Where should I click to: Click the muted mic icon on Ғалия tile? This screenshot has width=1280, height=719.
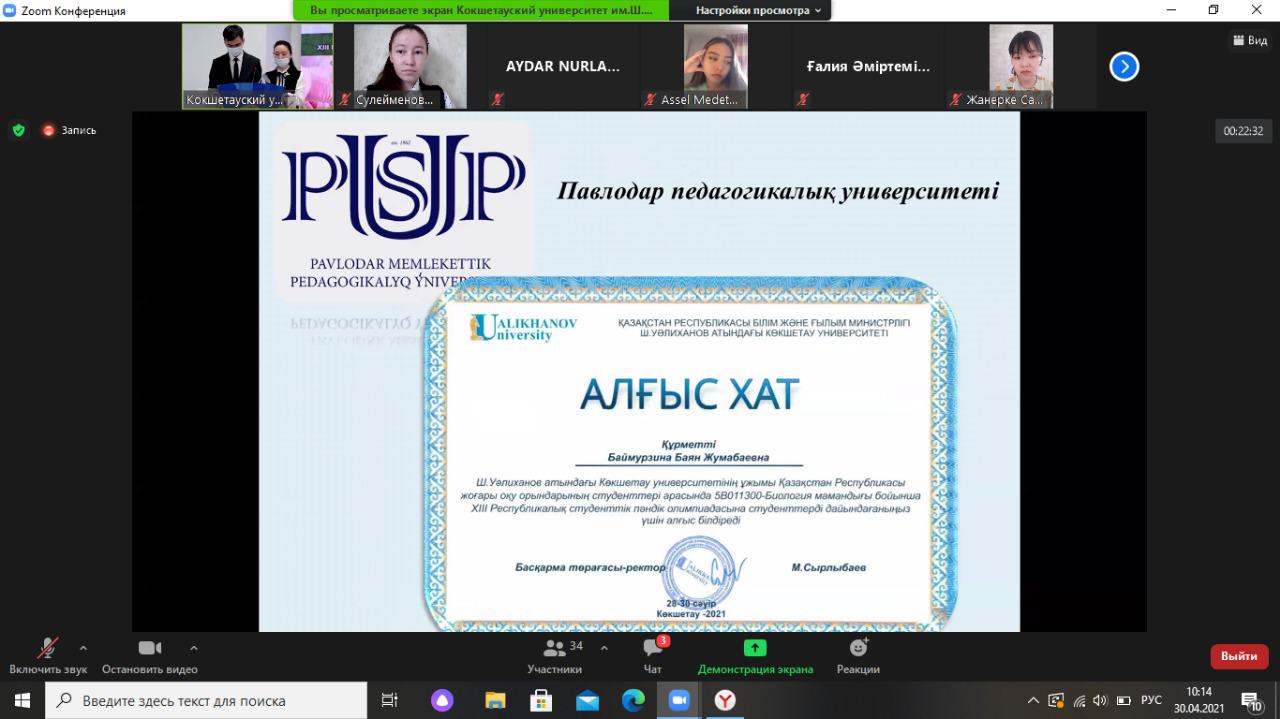tap(803, 100)
